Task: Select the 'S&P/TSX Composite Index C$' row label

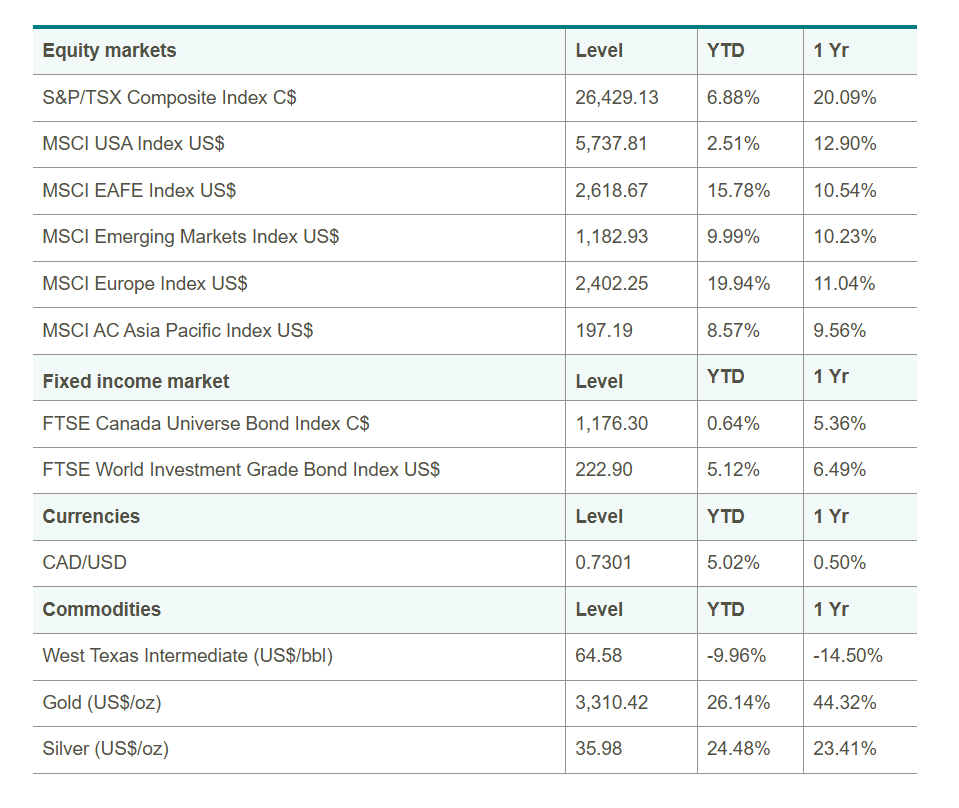Action: click(169, 98)
